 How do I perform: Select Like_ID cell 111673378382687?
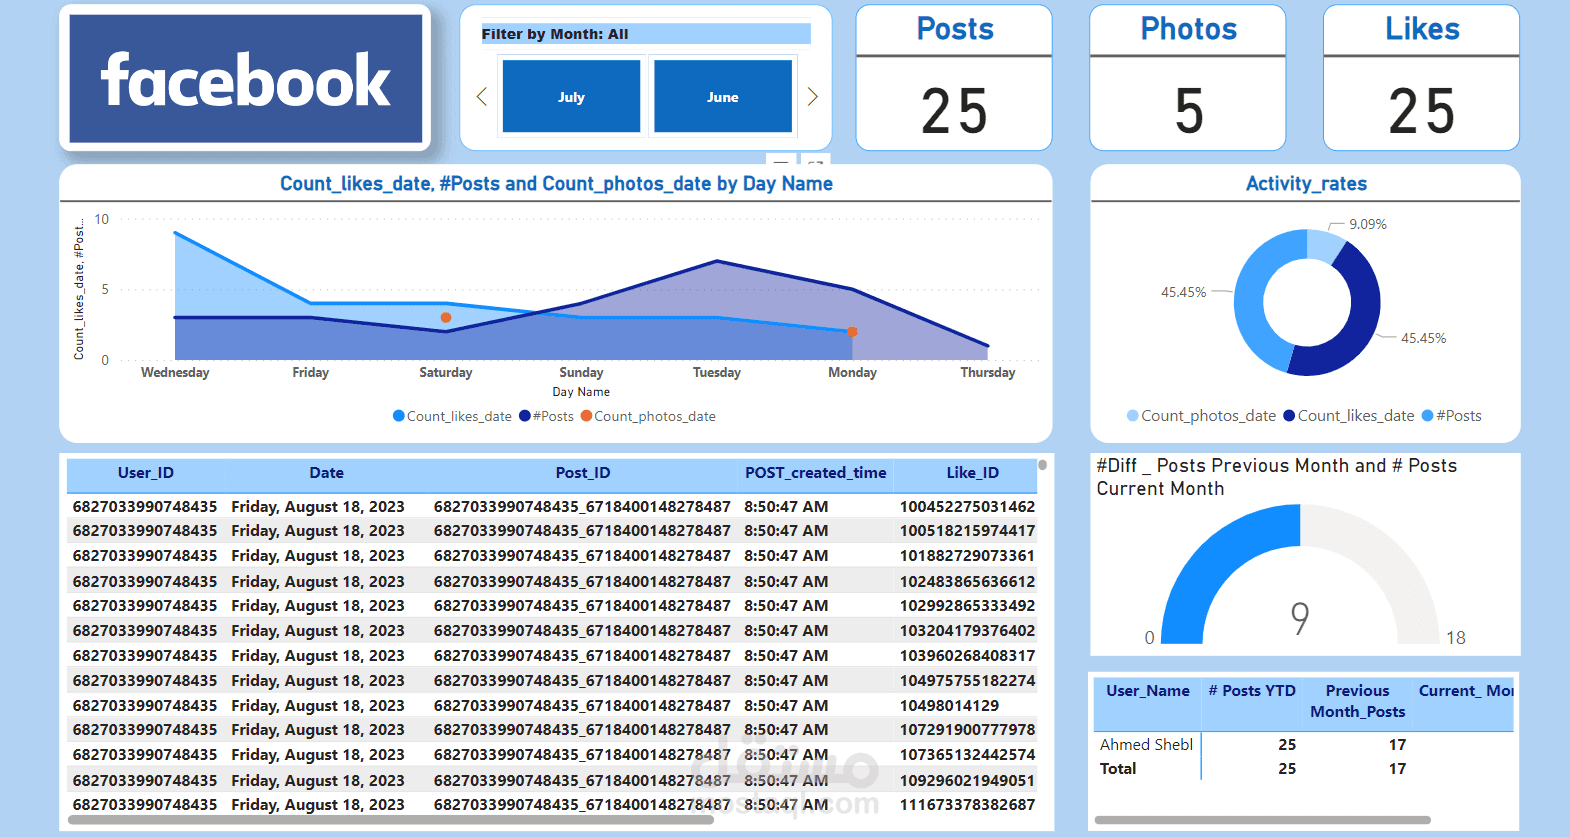click(x=967, y=805)
